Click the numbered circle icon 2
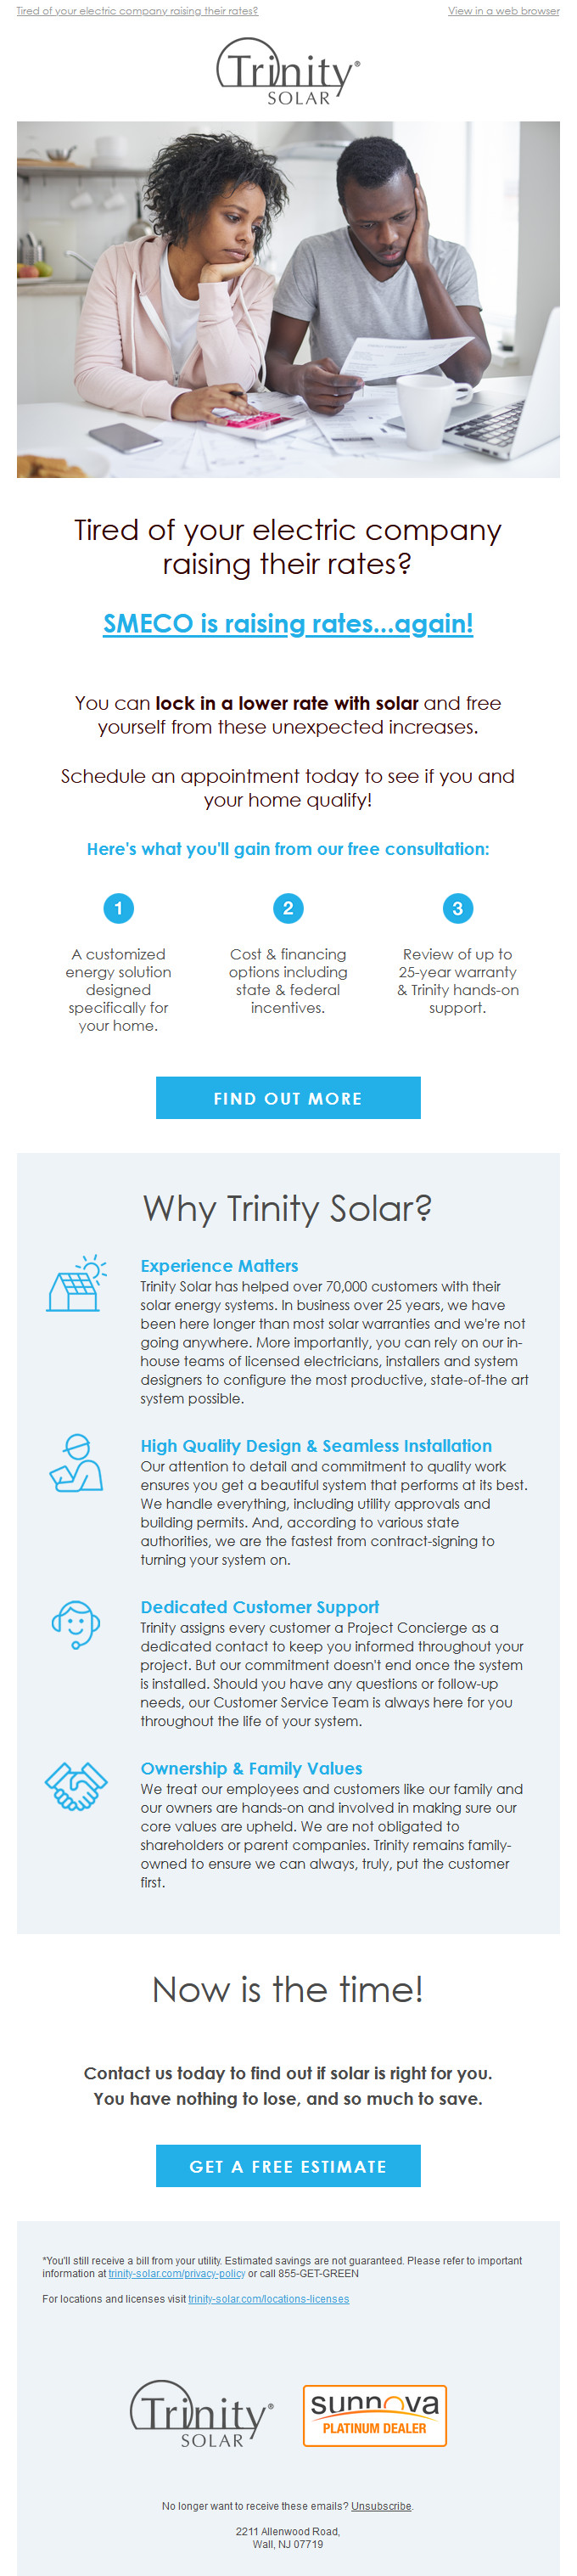Image resolution: width=577 pixels, height=2576 pixels. (288, 908)
